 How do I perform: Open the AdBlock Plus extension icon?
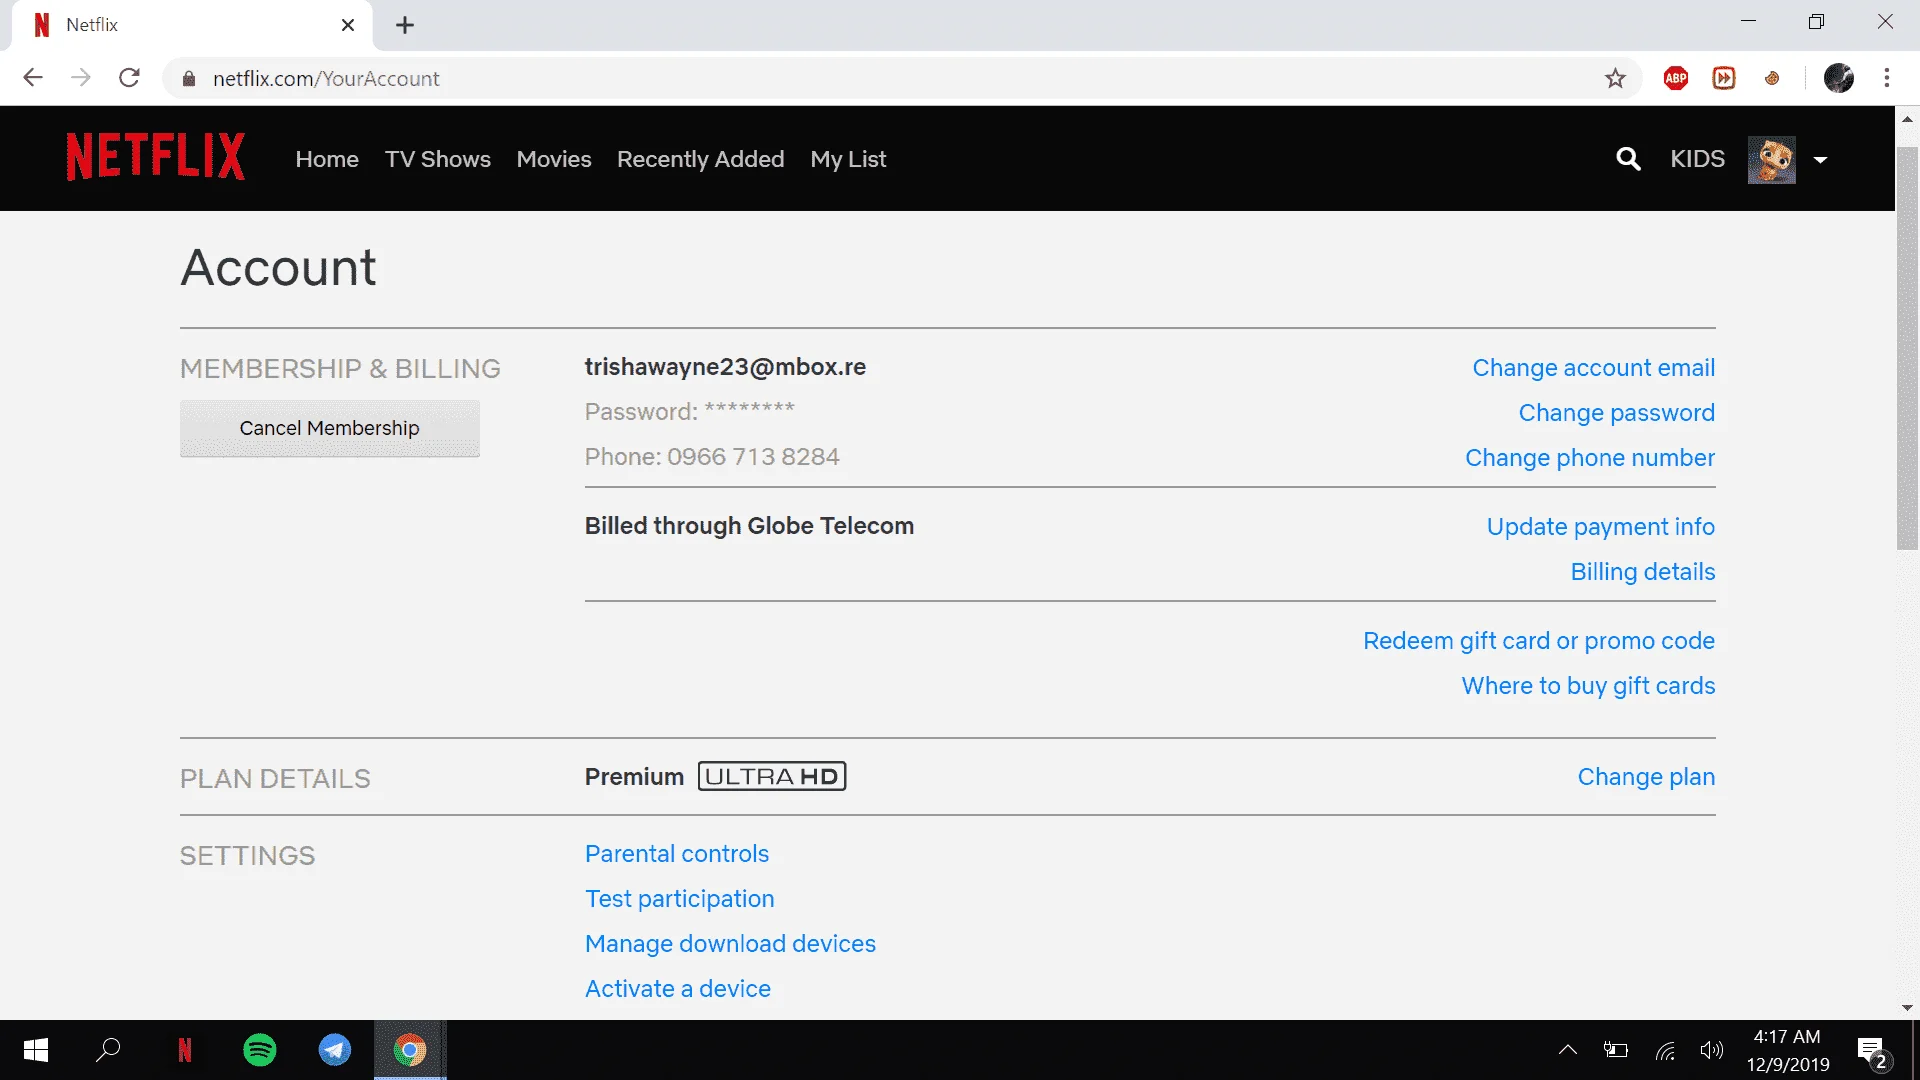1676,78
